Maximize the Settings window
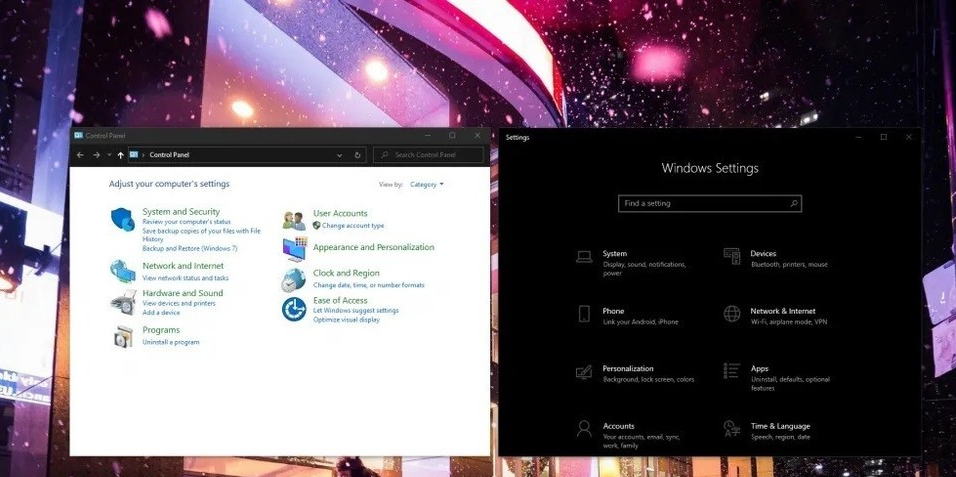956x477 pixels. (883, 137)
